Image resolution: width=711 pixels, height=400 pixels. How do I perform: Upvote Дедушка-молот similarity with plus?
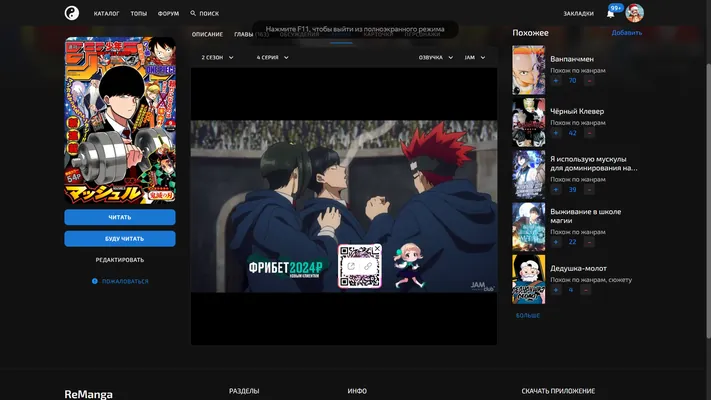556,290
